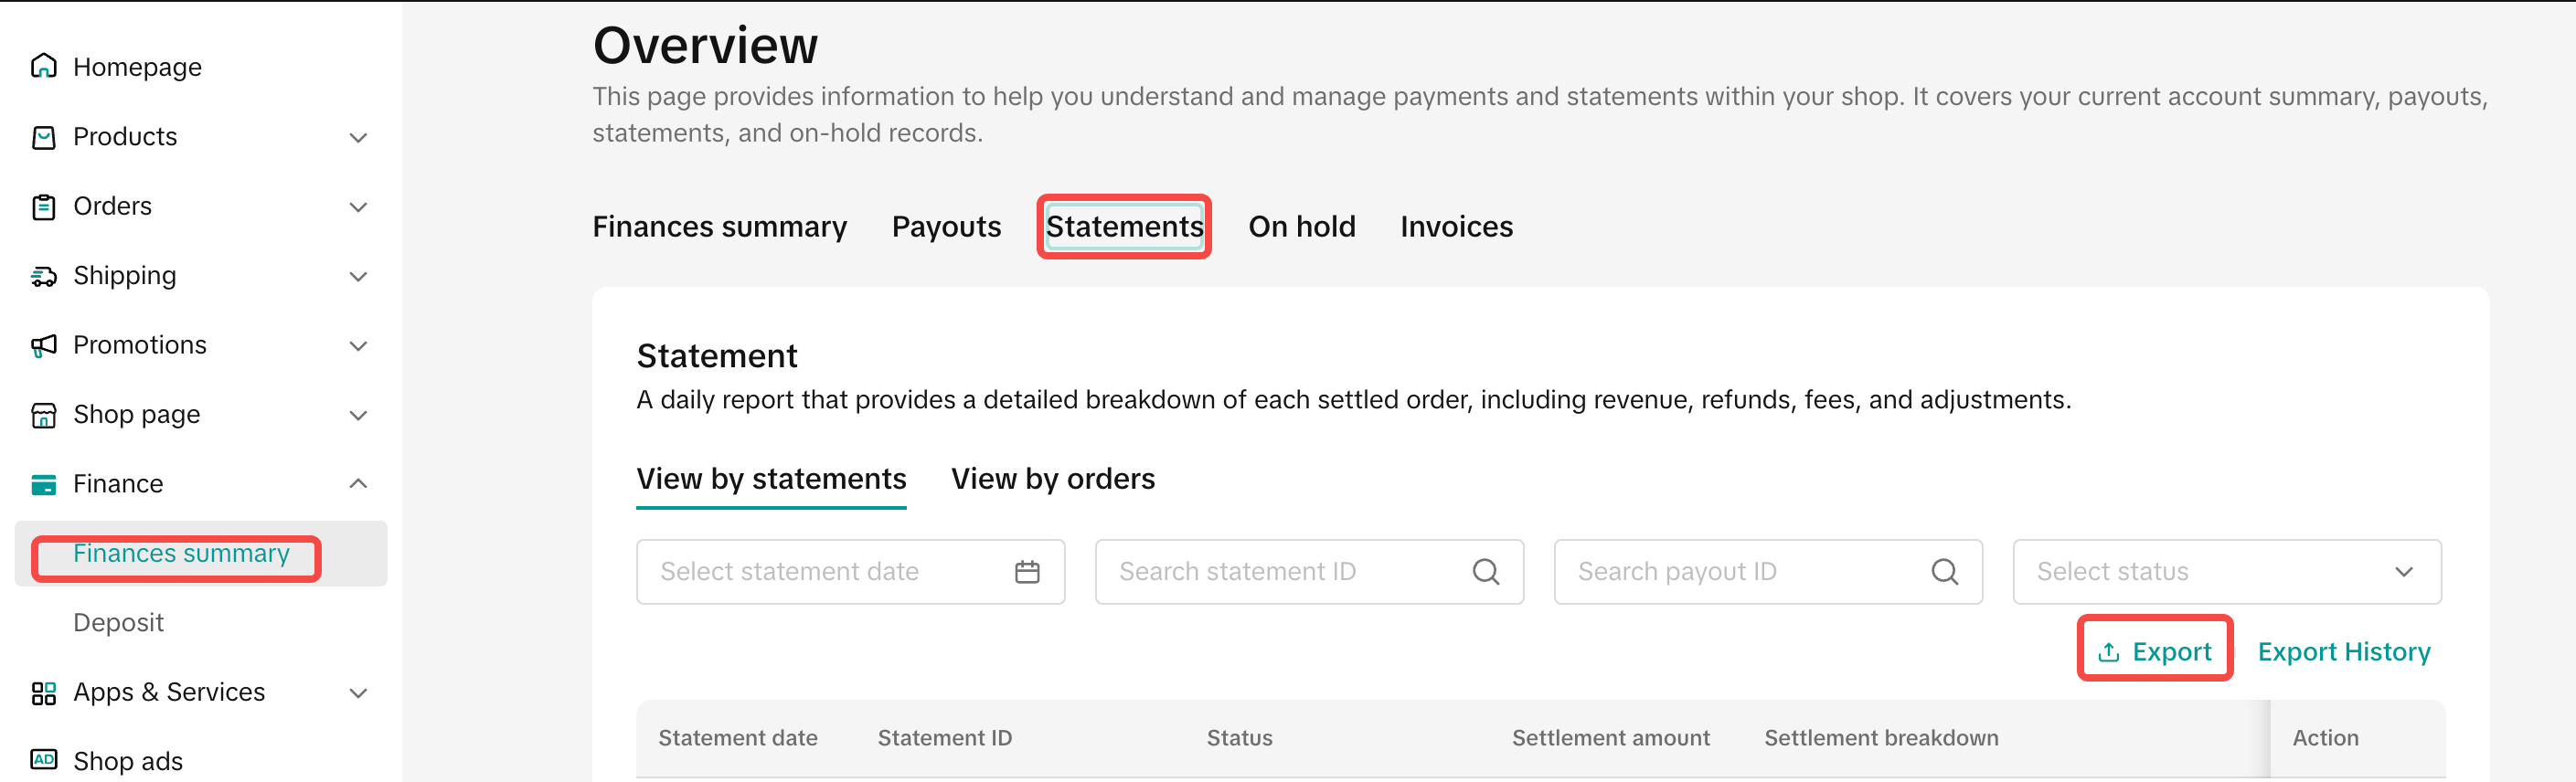The height and width of the screenshot is (782, 2576).
Task: Click the Shipping truck icon
Action: click(43, 276)
